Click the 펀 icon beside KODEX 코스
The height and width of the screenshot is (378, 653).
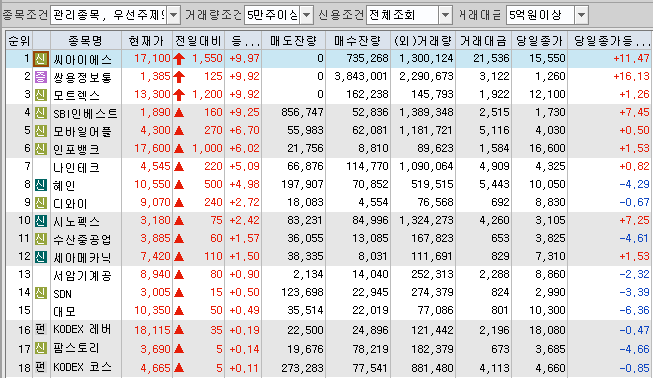41,368
